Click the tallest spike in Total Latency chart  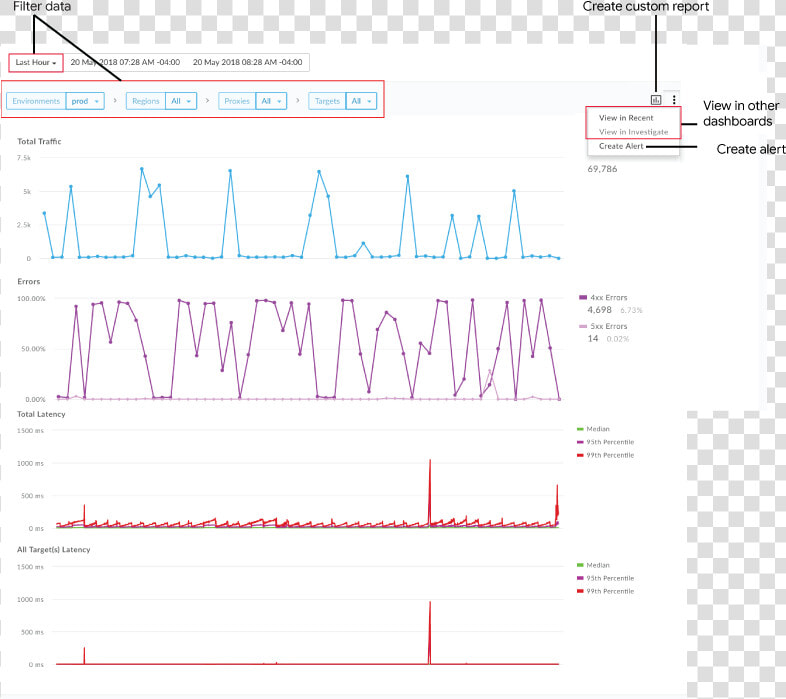click(x=430, y=461)
